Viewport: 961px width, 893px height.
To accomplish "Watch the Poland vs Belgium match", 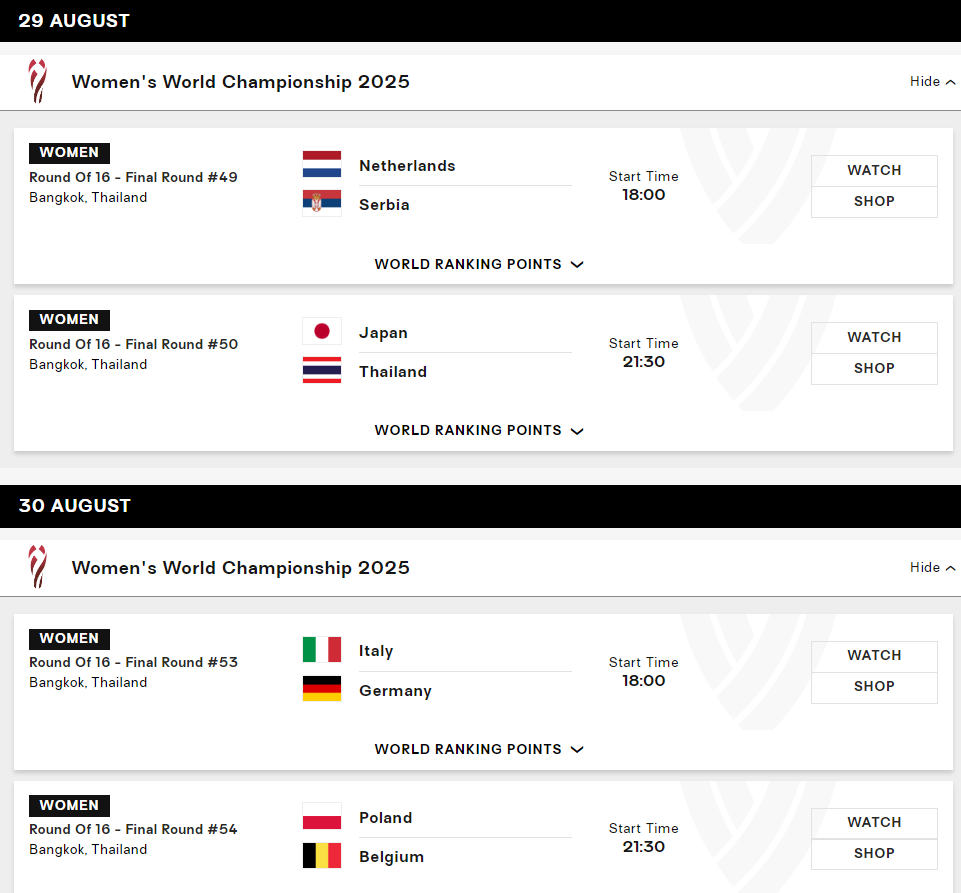I will [874, 822].
